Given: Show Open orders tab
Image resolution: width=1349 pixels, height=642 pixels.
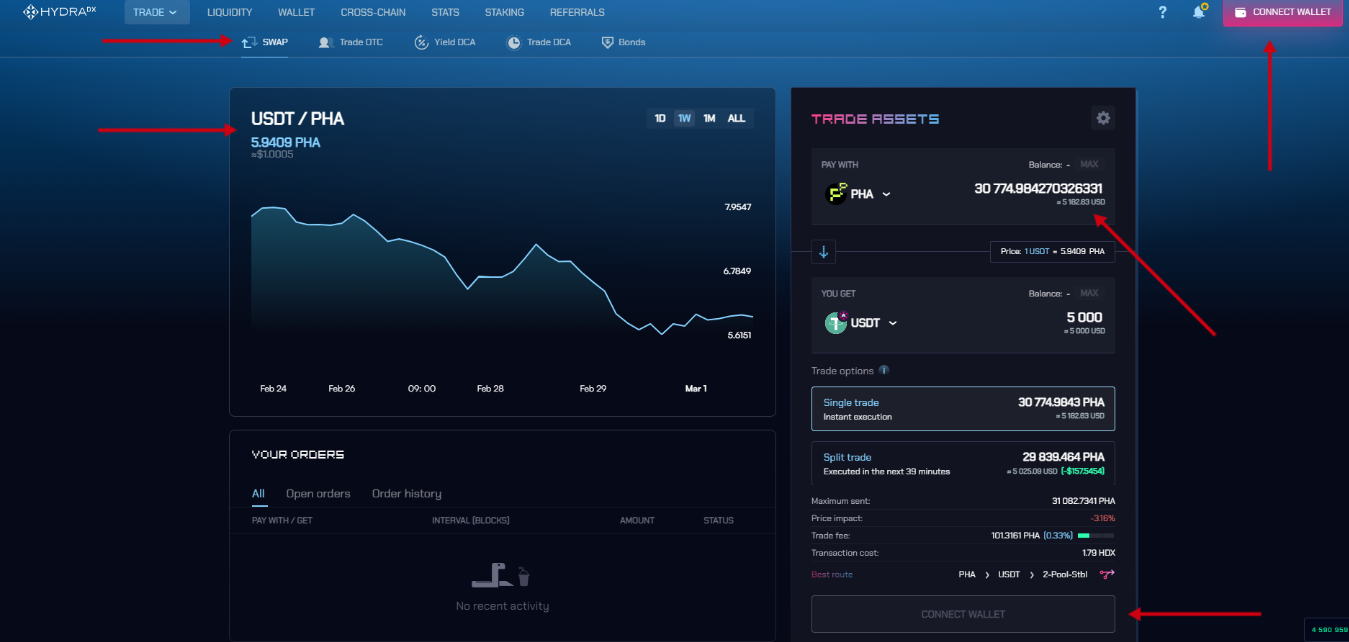Looking at the screenshot, I should pos(318,494).
